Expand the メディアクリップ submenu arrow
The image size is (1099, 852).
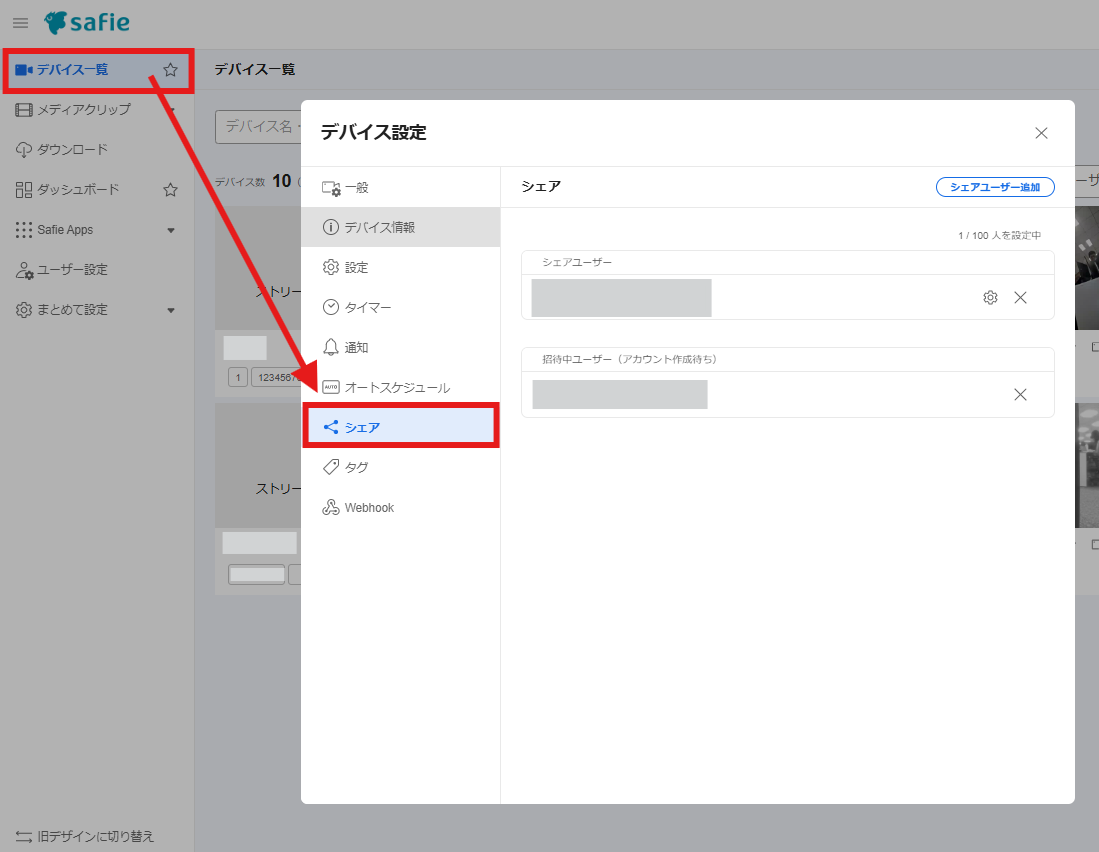pyautogui.click(x=172, y=110)
